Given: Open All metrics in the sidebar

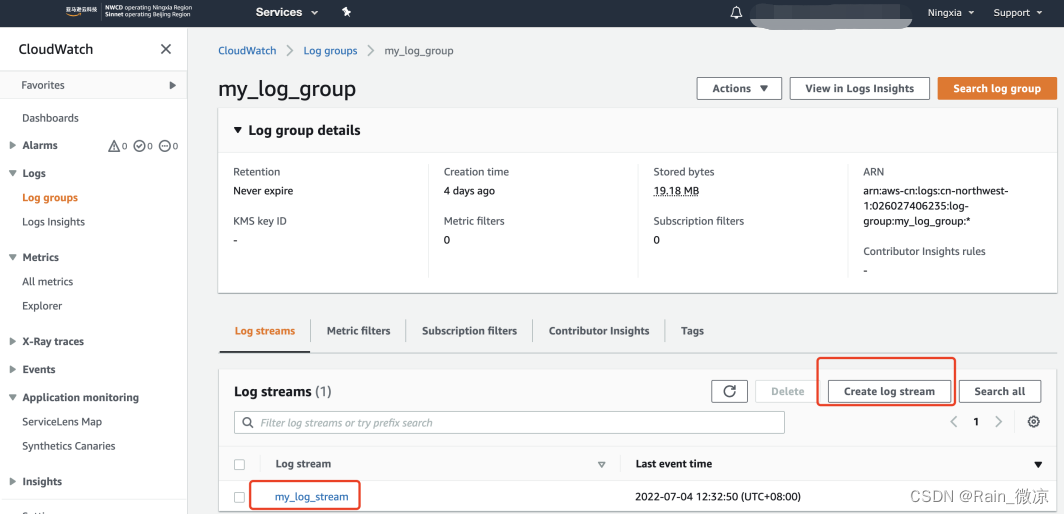Looking at the screenshot, I should [x=48, y=282].
